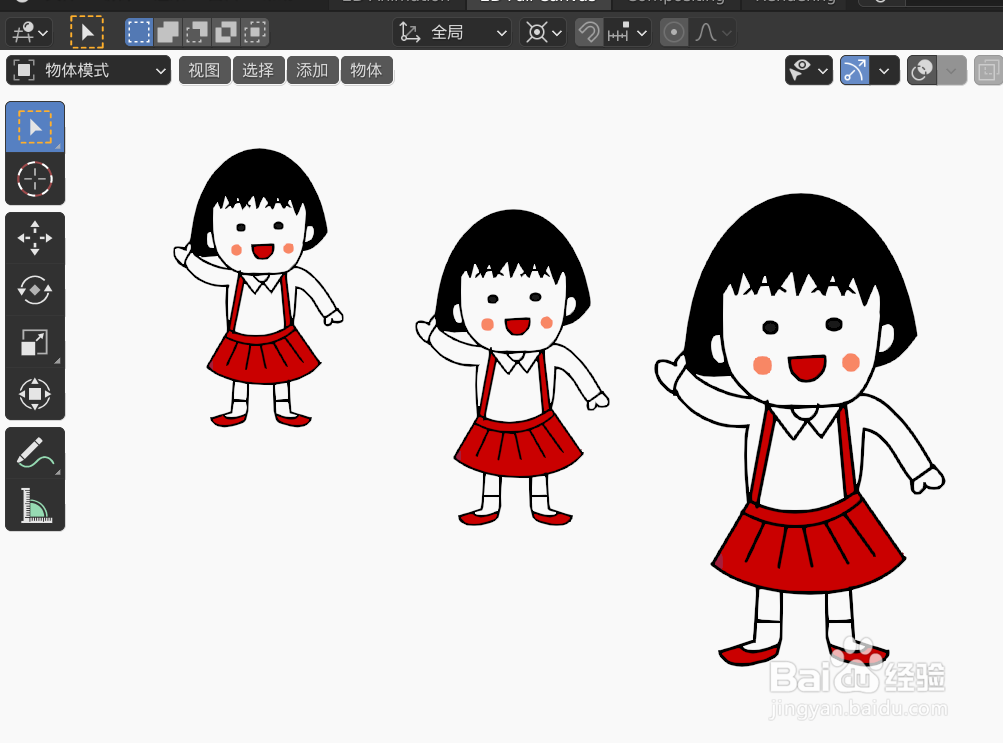Toggle X-ray view
Image resolution: width=1003 pixels, height=743 pixels.
pyautogui.click(x=988, y=70)
